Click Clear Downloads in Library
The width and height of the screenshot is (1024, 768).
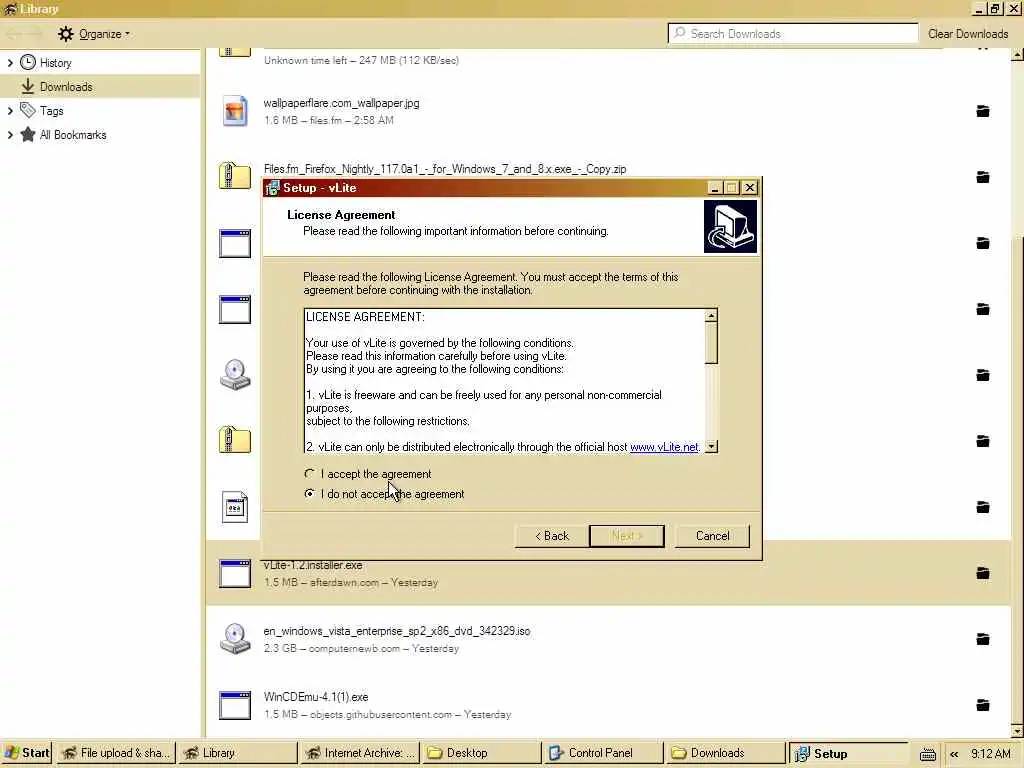(968, 34)
